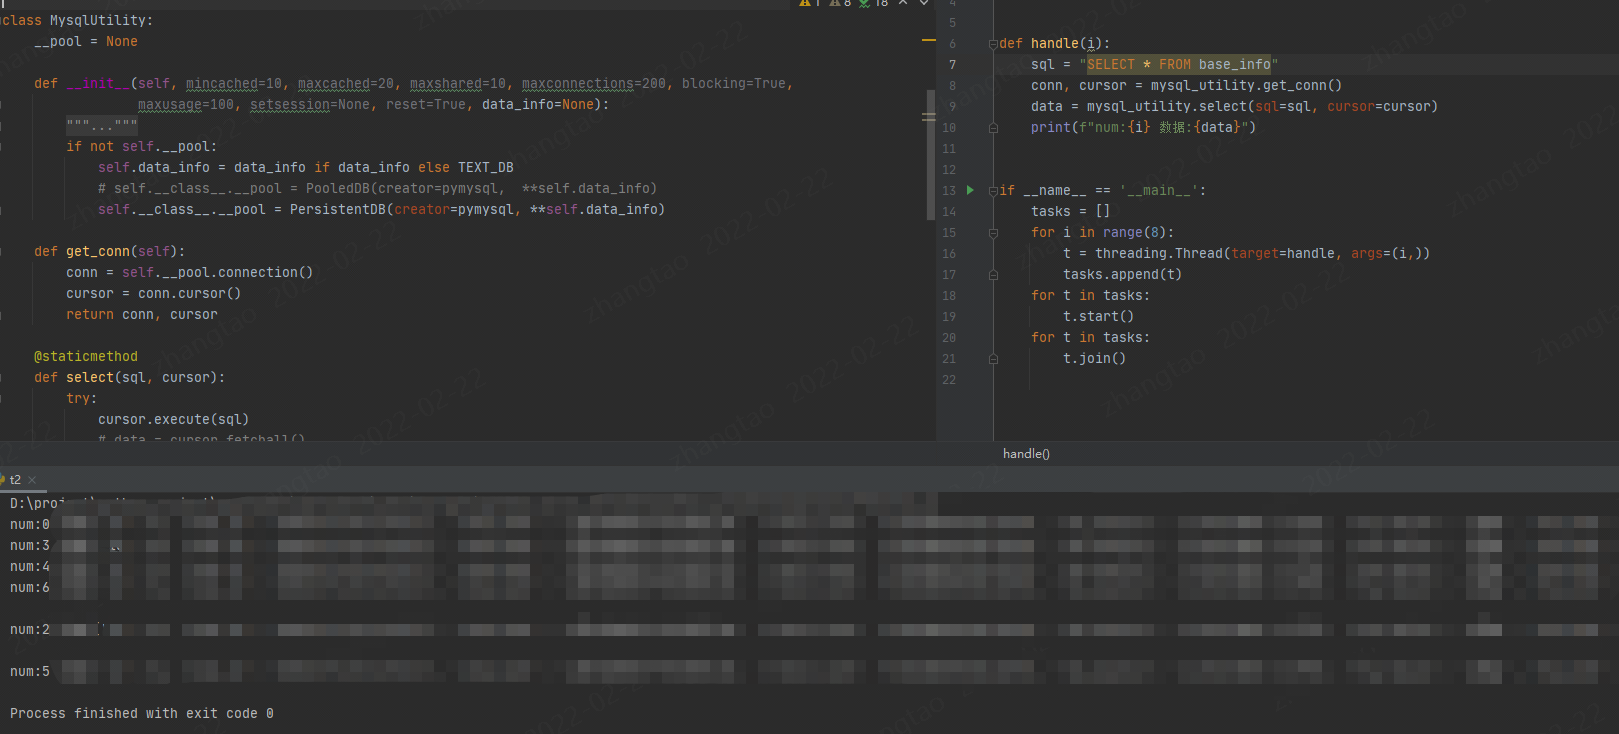The width and height of the screenshot is (1619, 734).
Task: Select the t2 run tab
Action: pos(15,480)
